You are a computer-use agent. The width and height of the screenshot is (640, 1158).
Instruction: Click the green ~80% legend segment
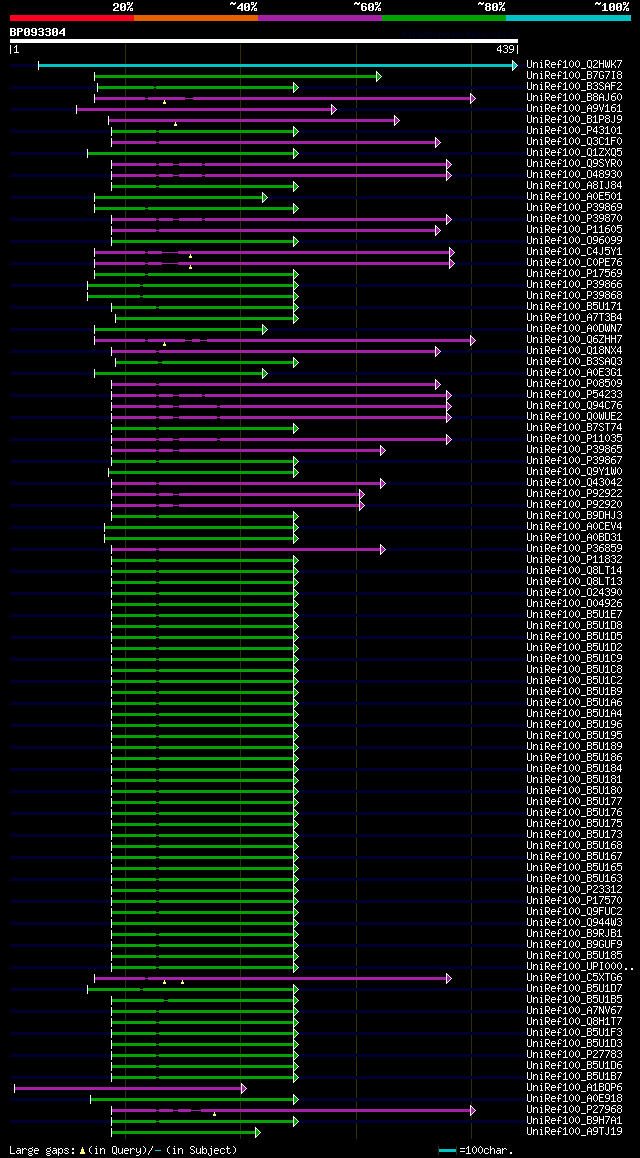[444, 17]
